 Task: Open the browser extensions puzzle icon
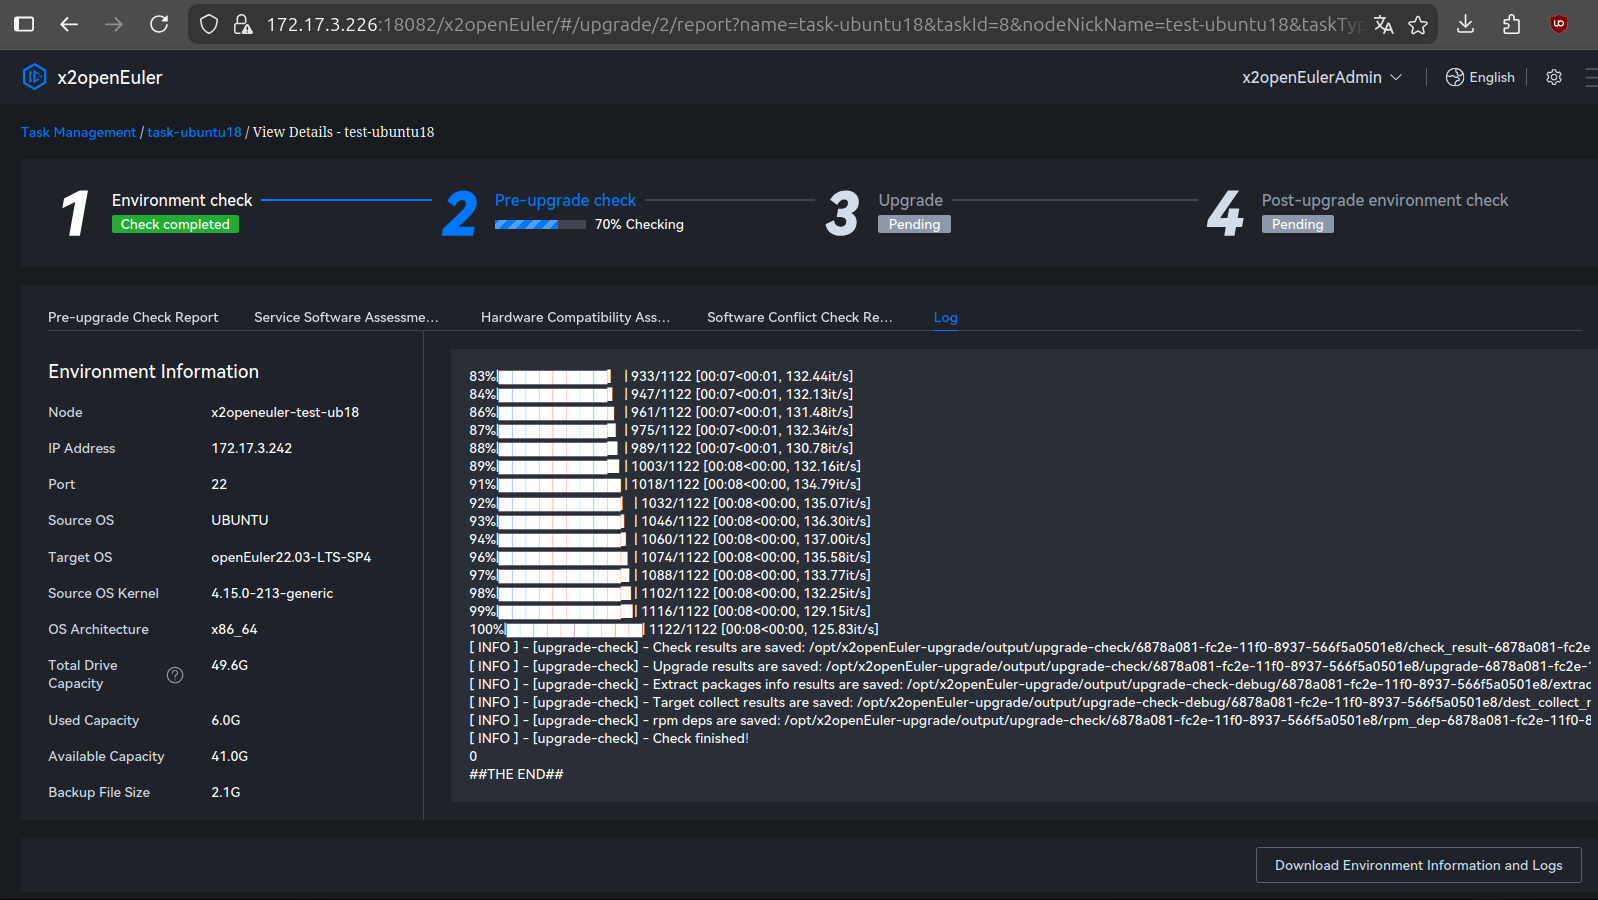(x=1511, y=24)
